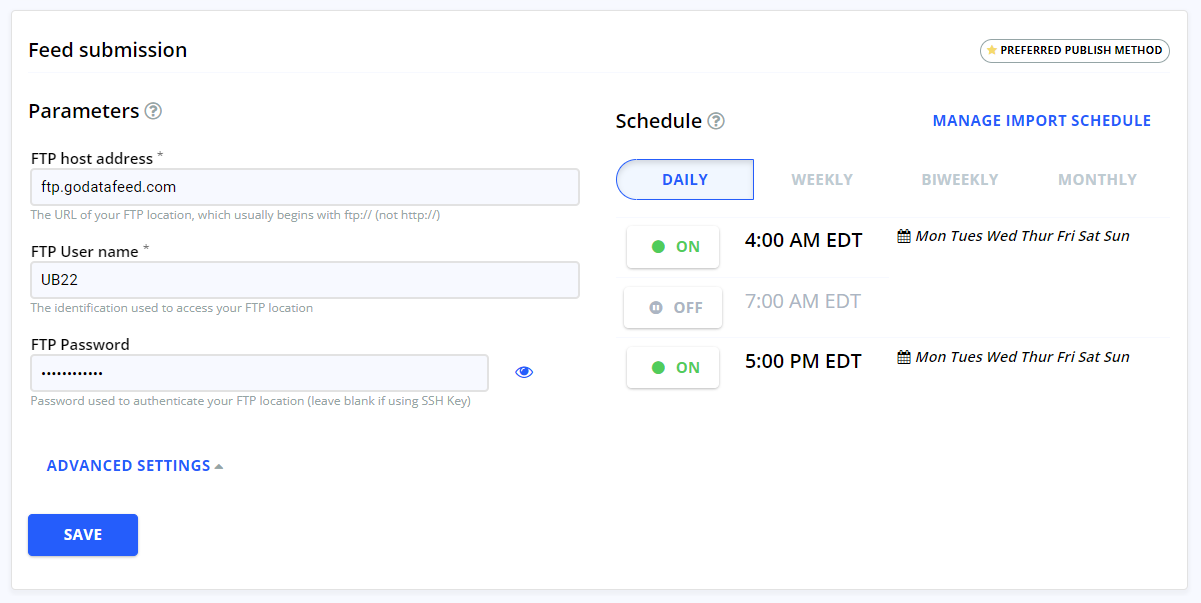Turn off the 4:00 AM EDT schedule
Viewport: 1201px width, 603px height.
(x=673, y=247)
